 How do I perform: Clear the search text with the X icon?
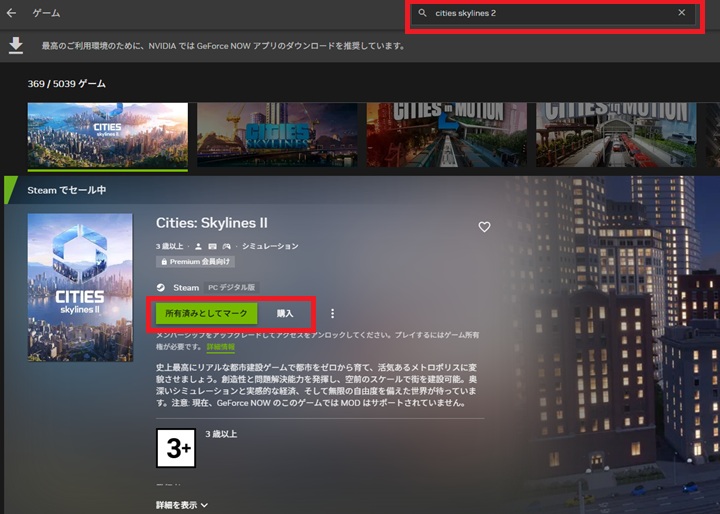pyautogui.click(x=682, y=13)
